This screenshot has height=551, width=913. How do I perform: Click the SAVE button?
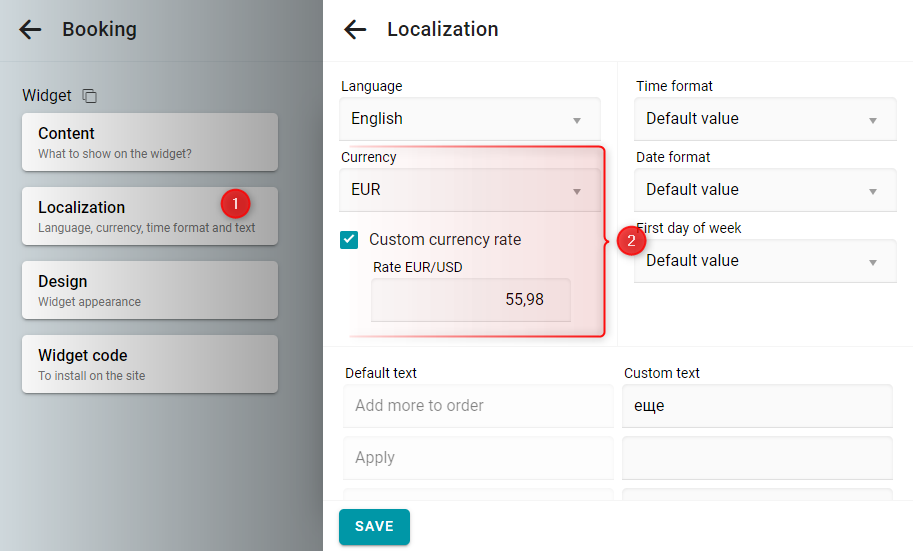(x=374, y=527)
